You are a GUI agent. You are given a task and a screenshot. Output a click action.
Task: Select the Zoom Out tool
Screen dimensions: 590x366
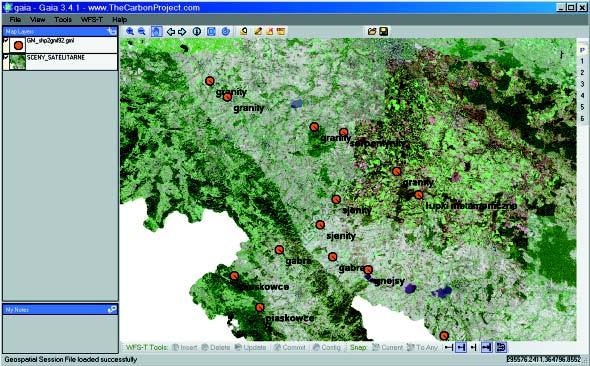point(142,32)
